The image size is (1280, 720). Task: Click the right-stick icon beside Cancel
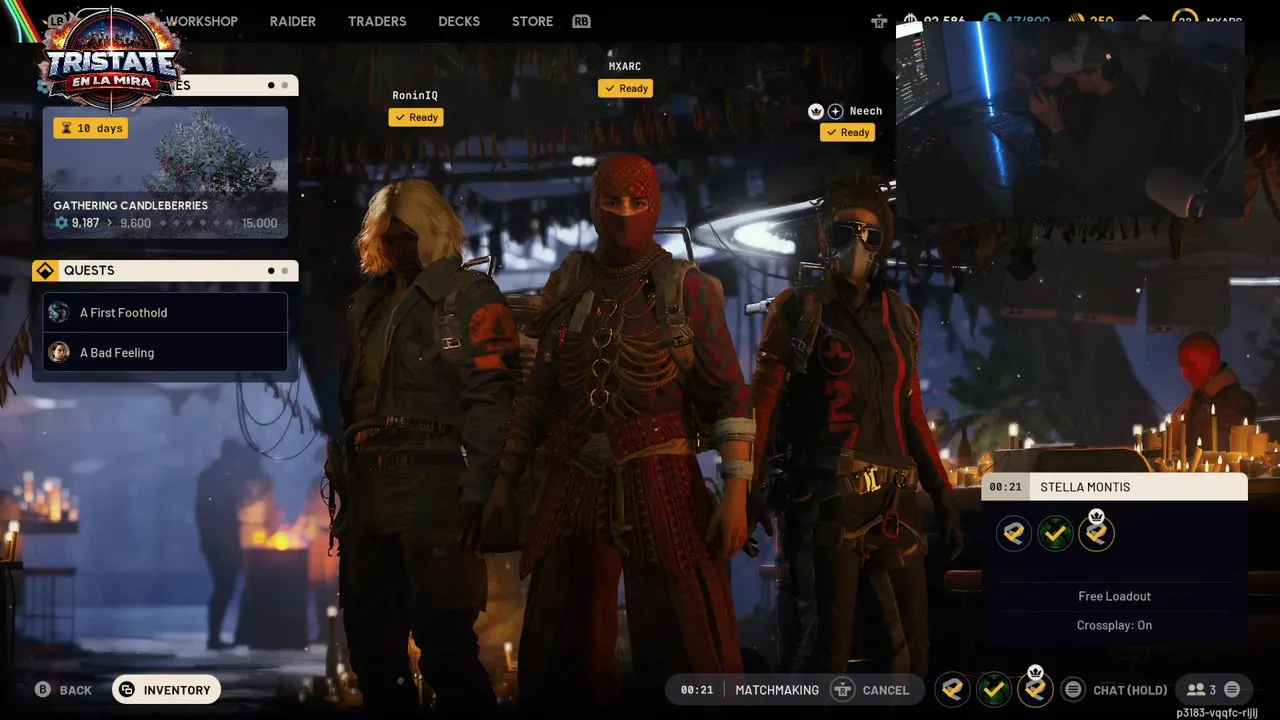tap(843, 689)
